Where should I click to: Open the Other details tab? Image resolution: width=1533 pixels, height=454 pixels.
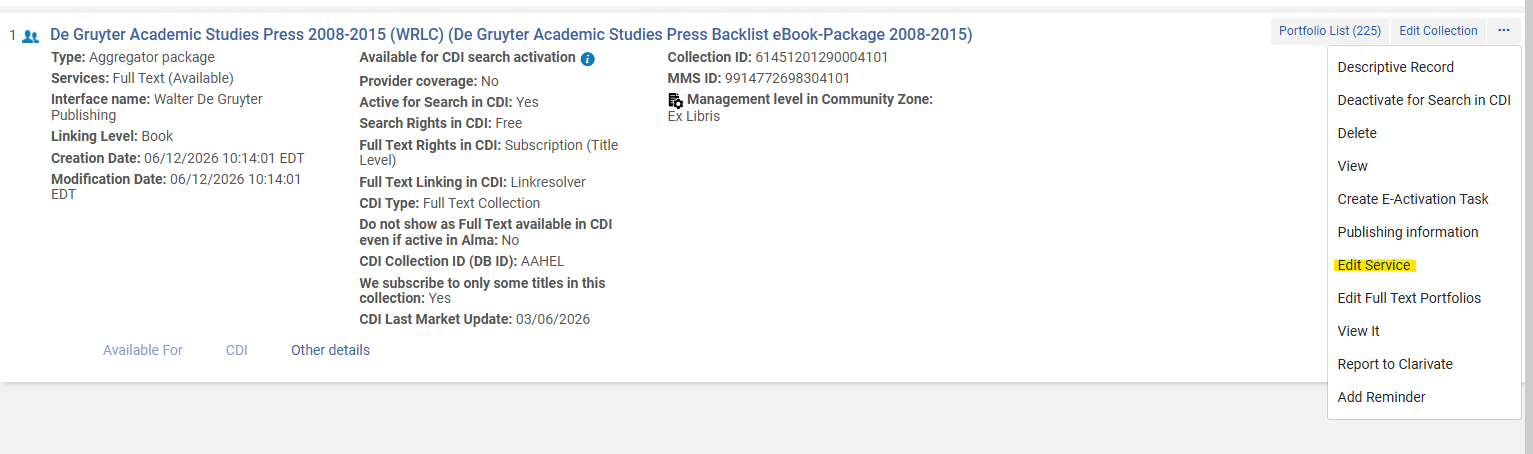(330, 350)
